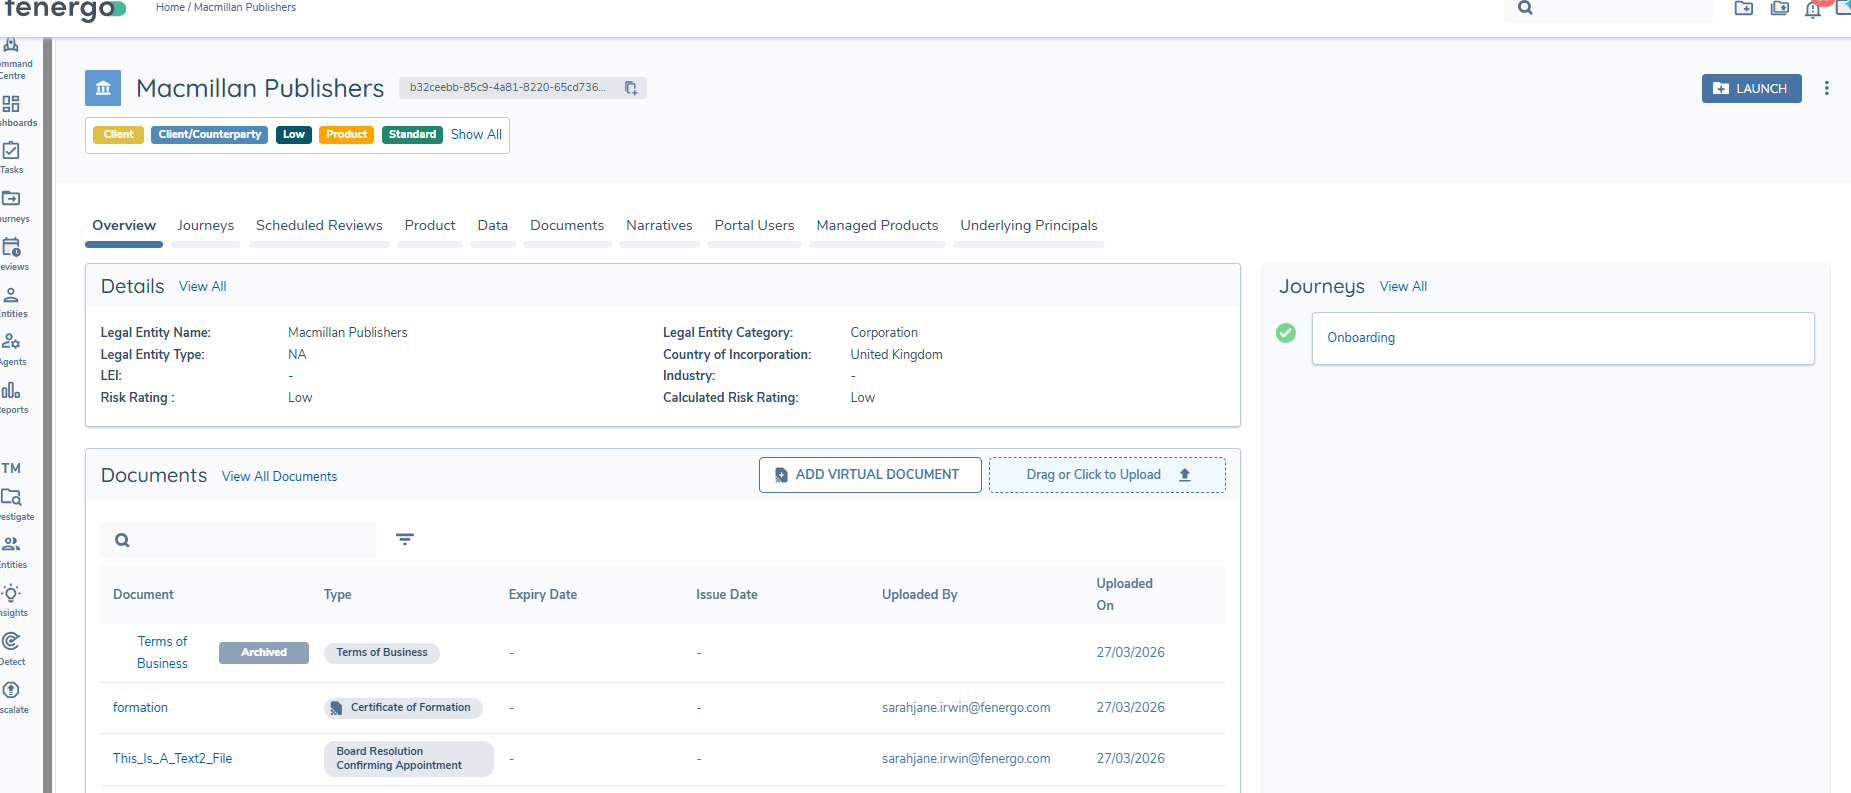Viewport: 1851px width, 793px height.
Task: Select the Narratives tab
Action: point(659,225)
